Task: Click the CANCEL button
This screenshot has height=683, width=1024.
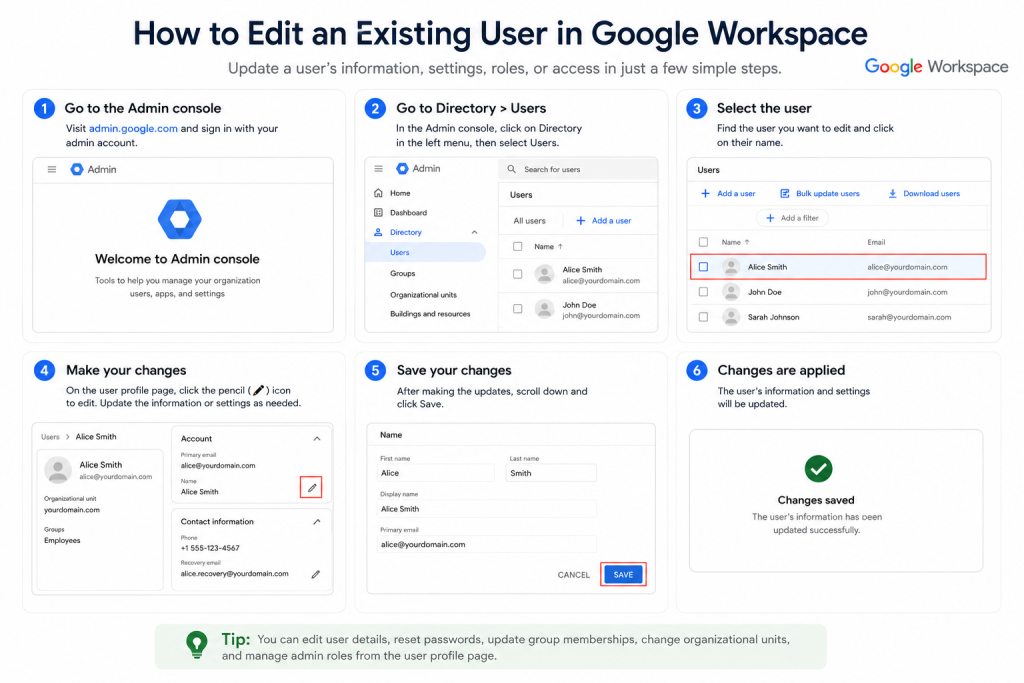Action: coord(573,575)
